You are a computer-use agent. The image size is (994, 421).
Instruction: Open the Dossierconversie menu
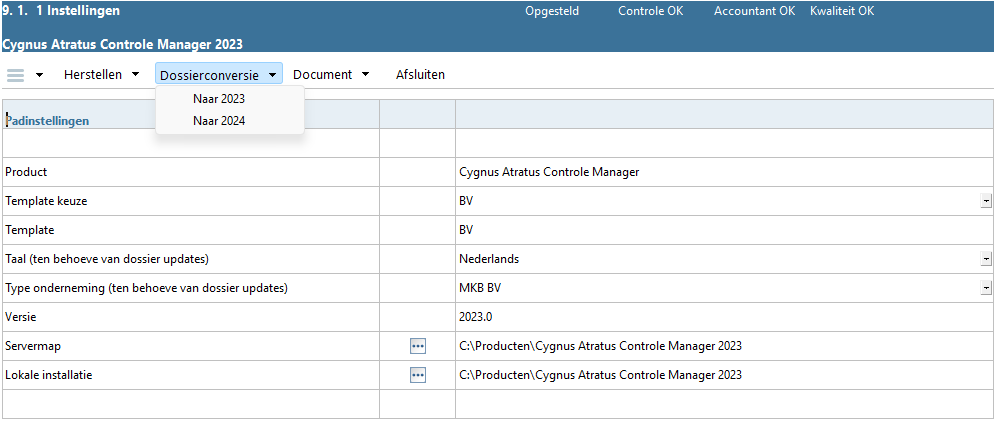pos(219,75)
